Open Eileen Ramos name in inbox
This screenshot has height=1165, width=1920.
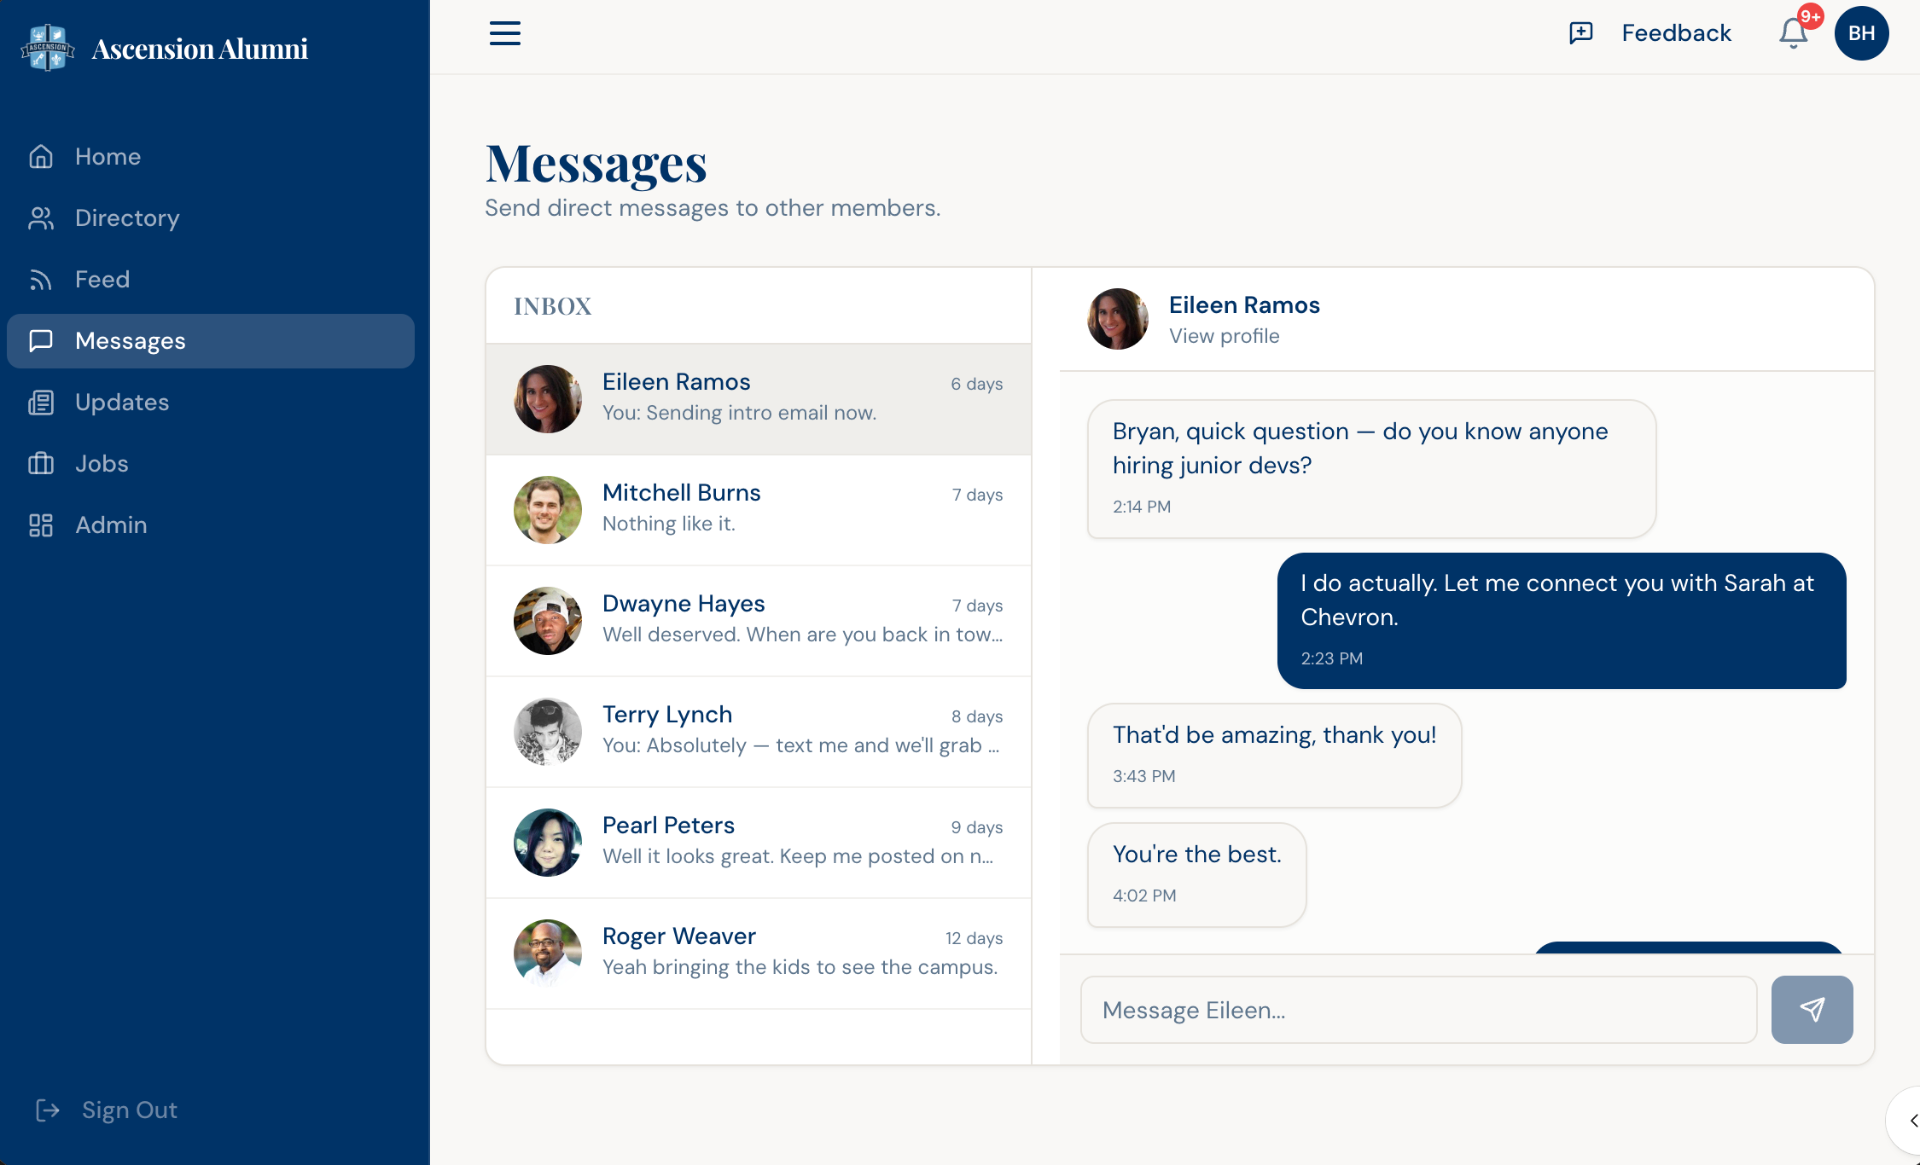[x=676, y=382]
